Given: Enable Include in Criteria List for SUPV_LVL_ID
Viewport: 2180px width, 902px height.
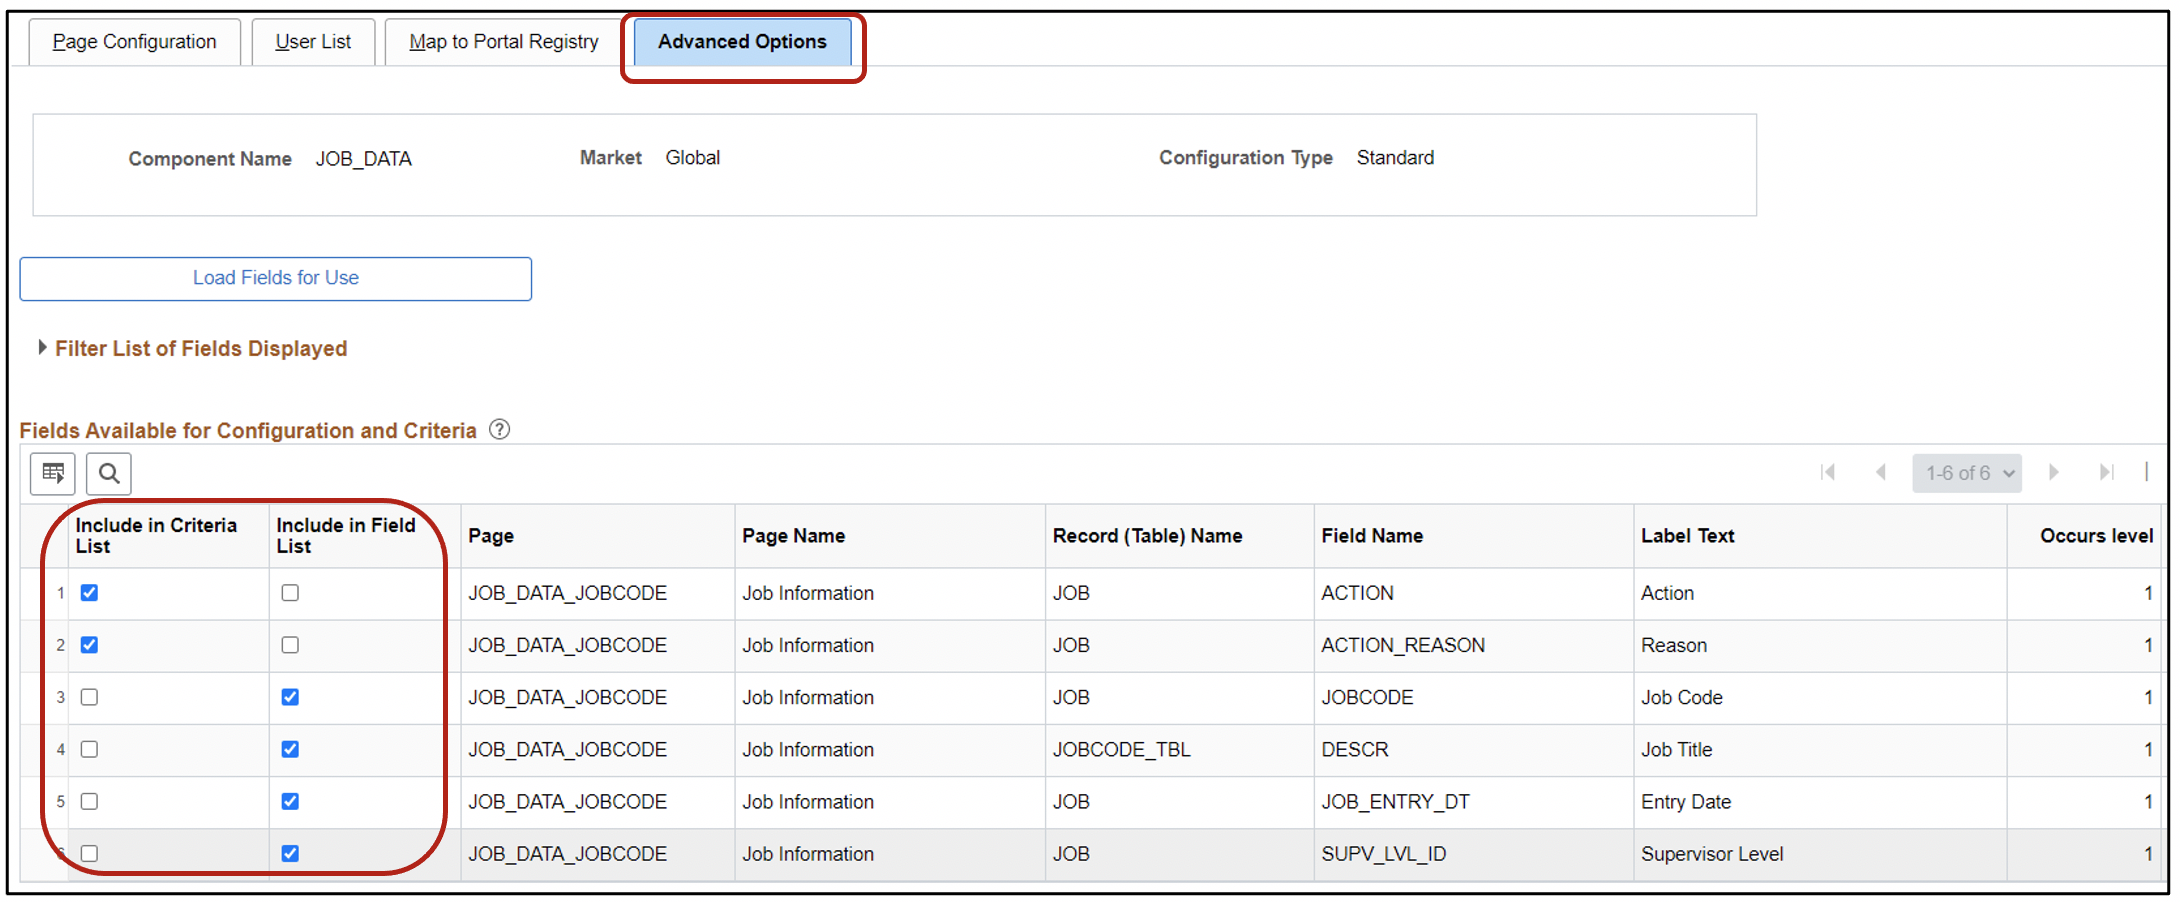Looking at the screenshot, I should 90,854.
